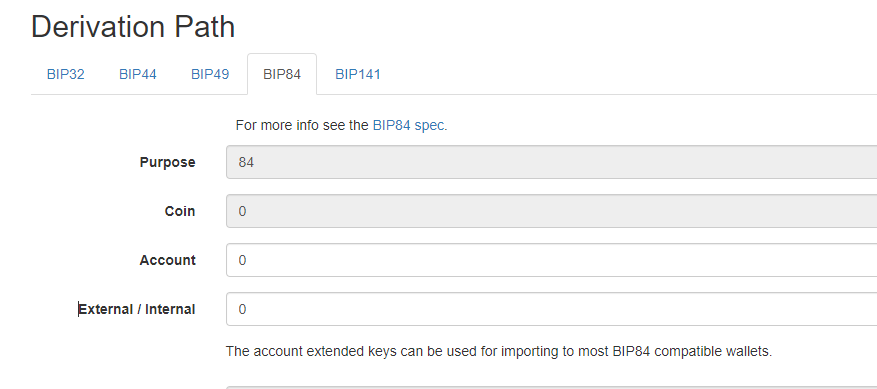The image size is (877, 389).
Task: Click the Coin field label
Action: click(180, 211)
